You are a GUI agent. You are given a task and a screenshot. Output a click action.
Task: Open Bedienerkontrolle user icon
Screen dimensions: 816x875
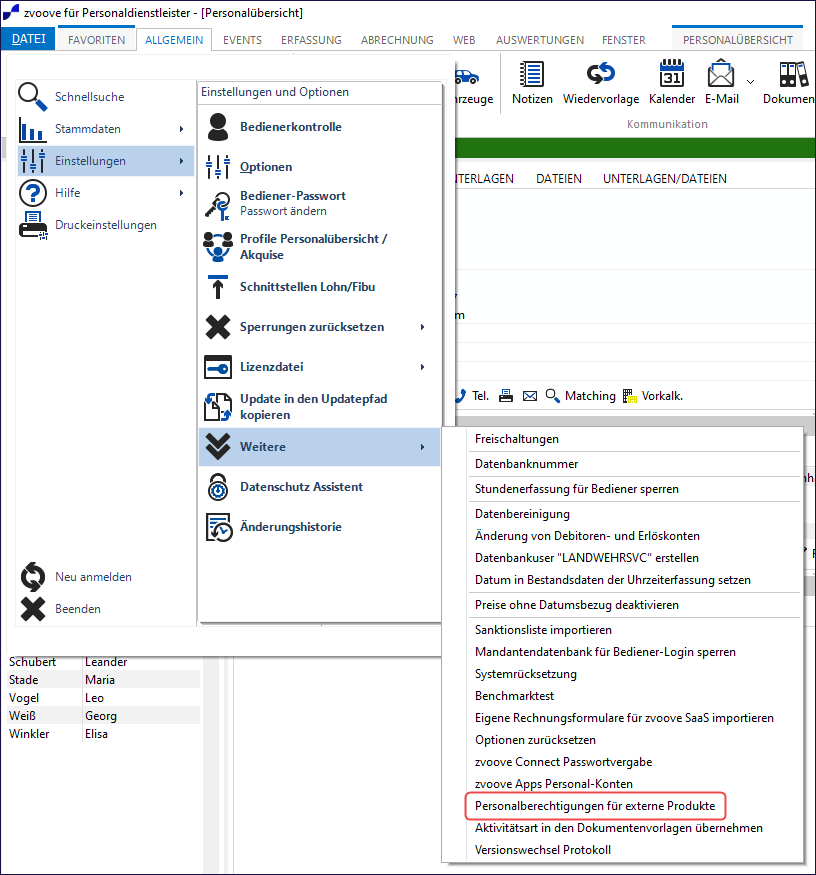[x=218, y=127]
